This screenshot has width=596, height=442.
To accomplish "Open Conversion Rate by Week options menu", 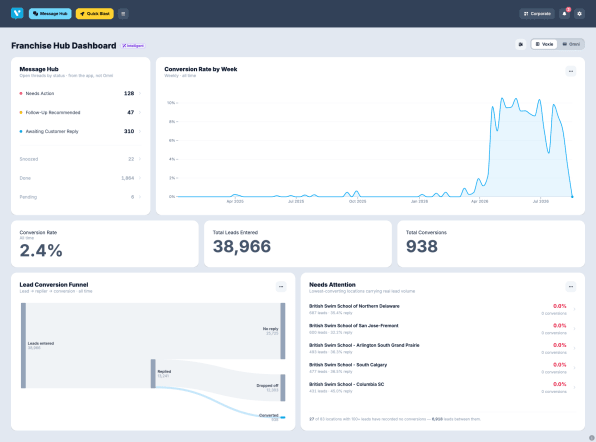I will 571,71.
